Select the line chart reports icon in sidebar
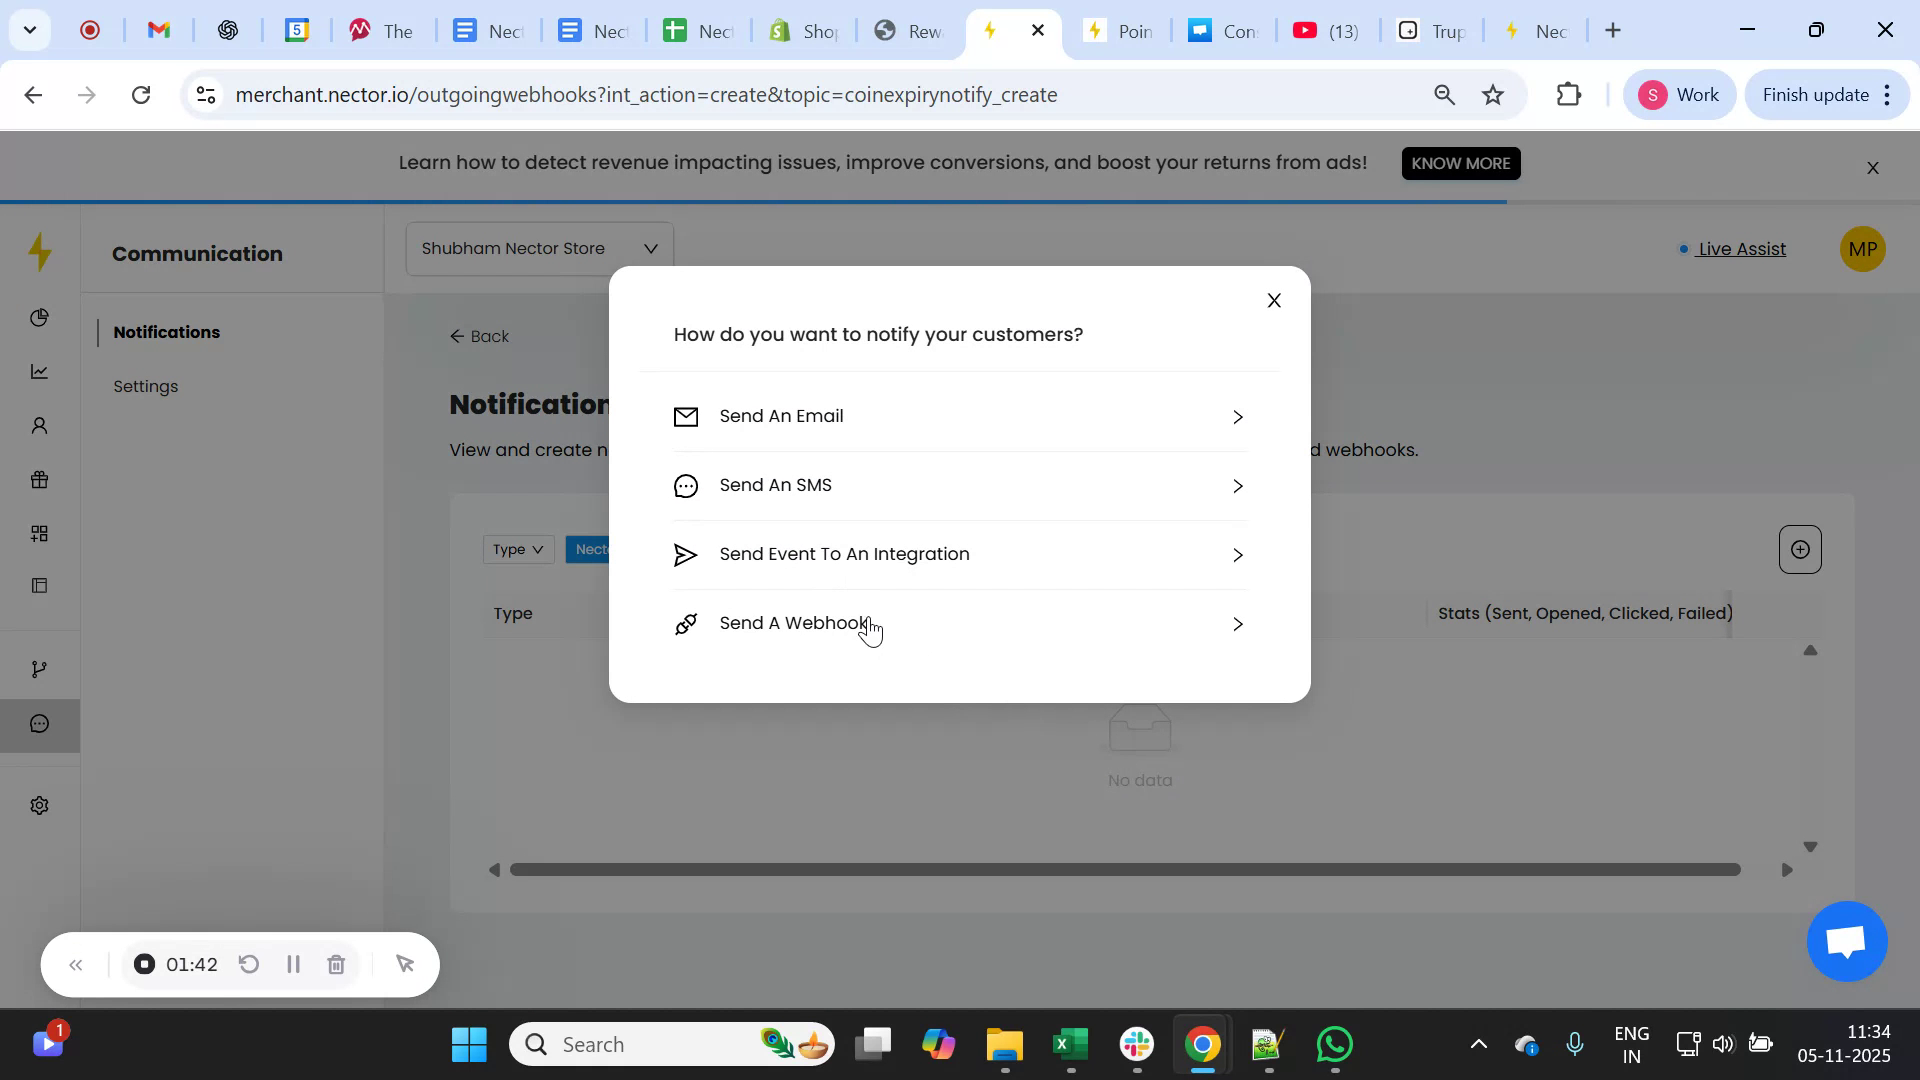 point(39,371)
